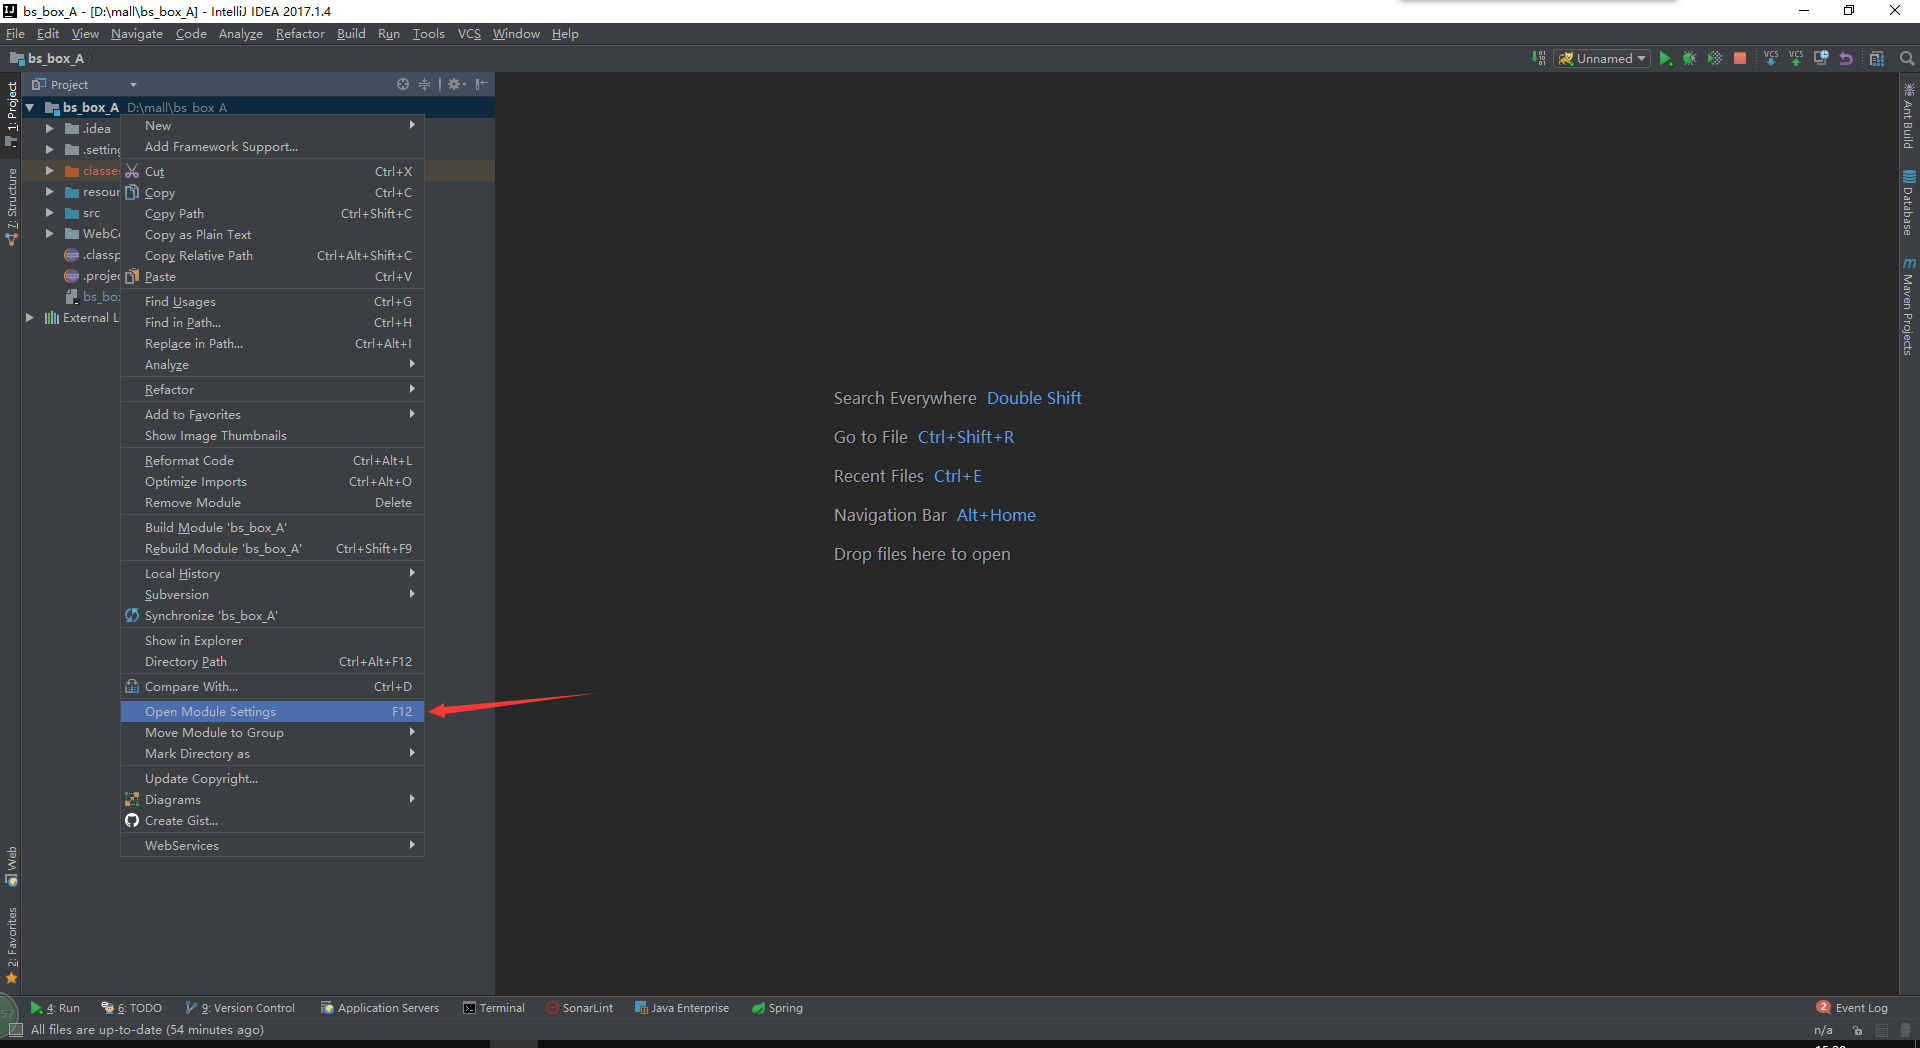Select Rebuild Module 'bs_box_A'
Viewport: 1920px width, 1048px height.
pos(272,548)
